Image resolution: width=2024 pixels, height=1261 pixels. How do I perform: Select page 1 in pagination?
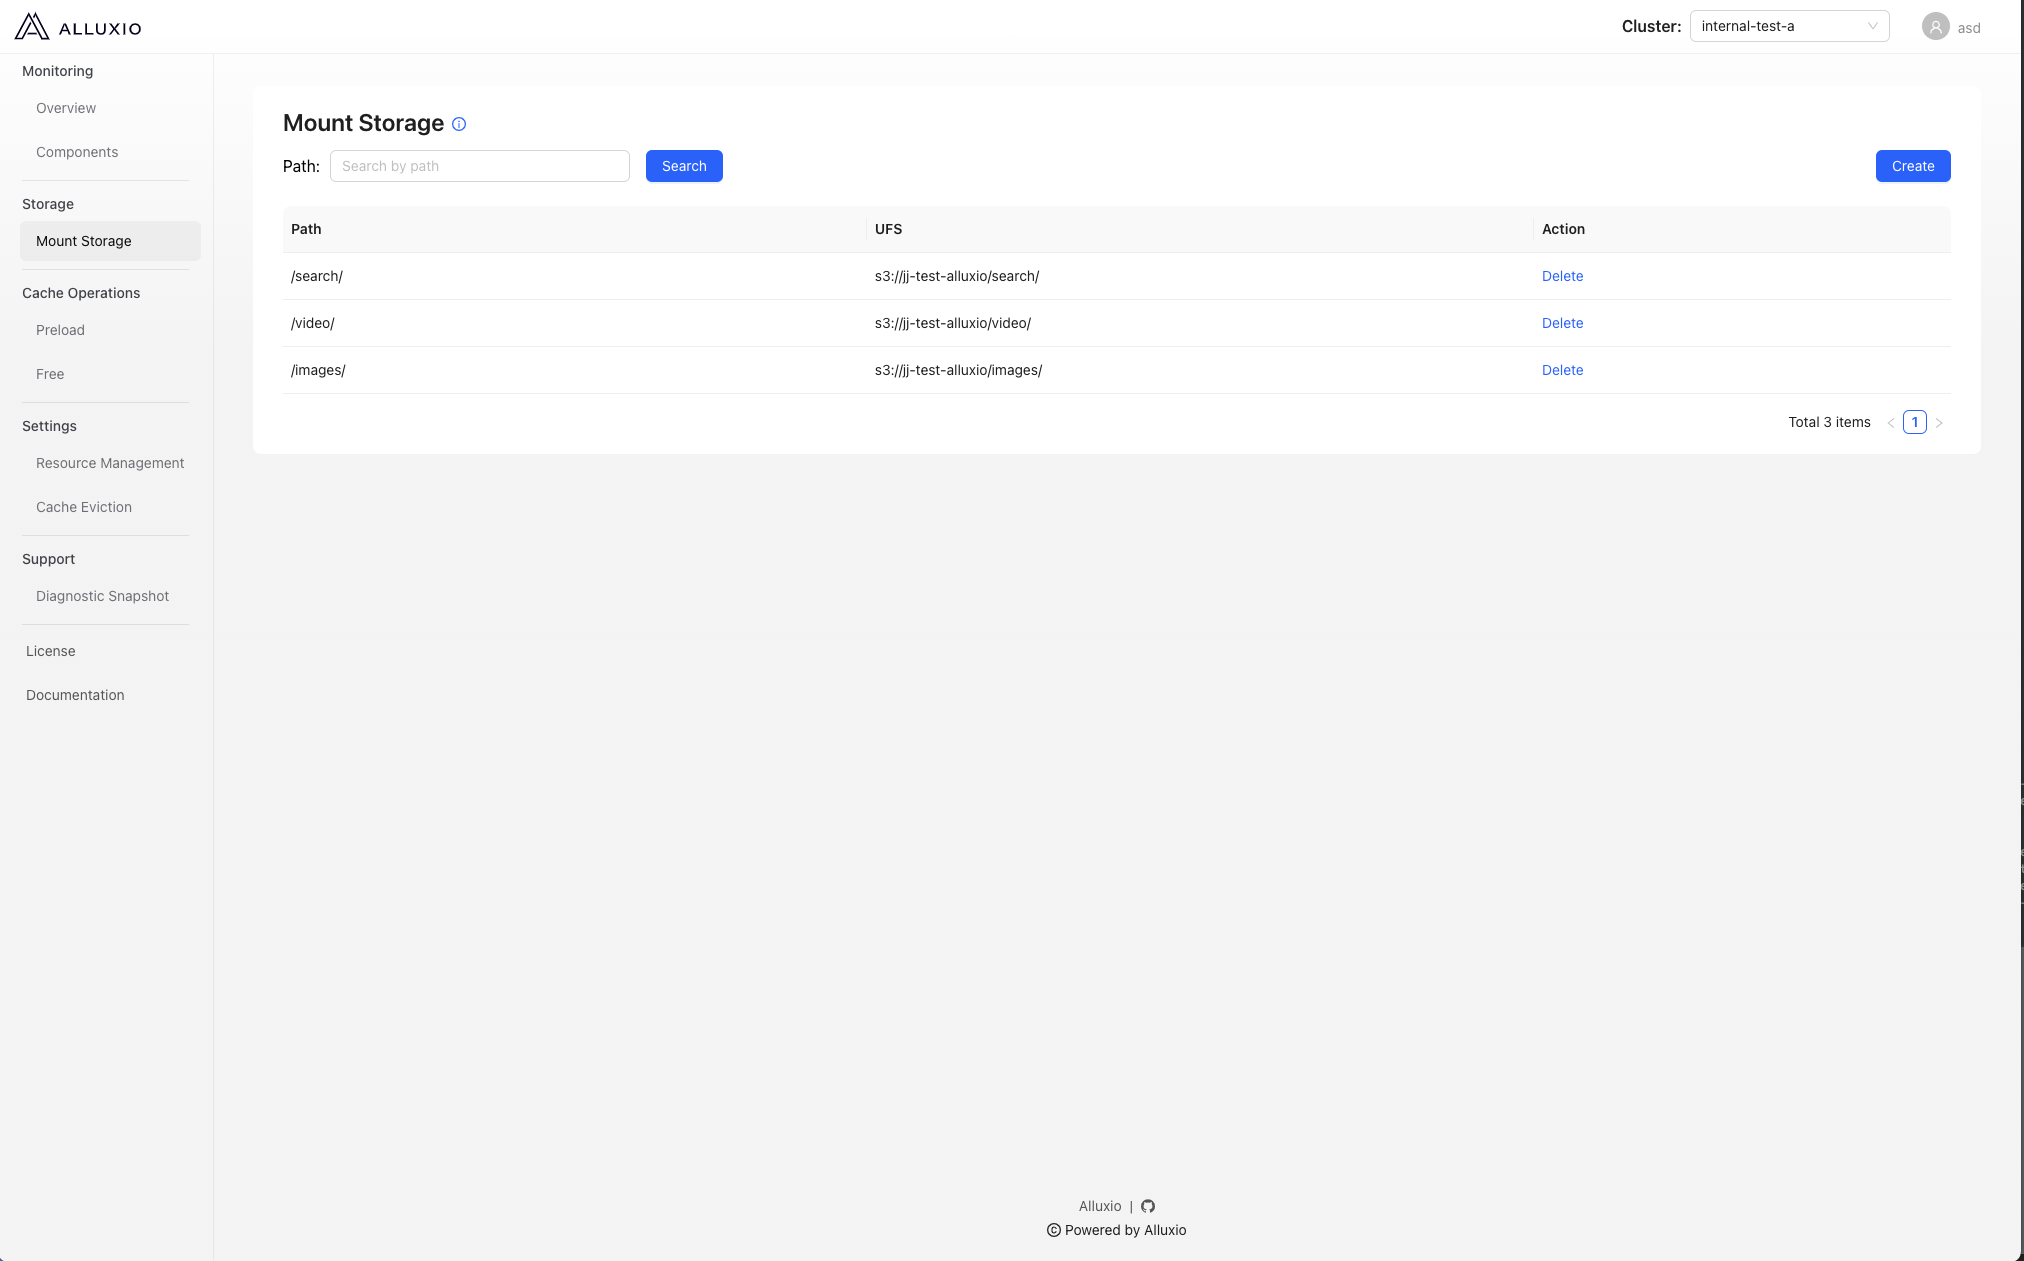[1915, 422]
